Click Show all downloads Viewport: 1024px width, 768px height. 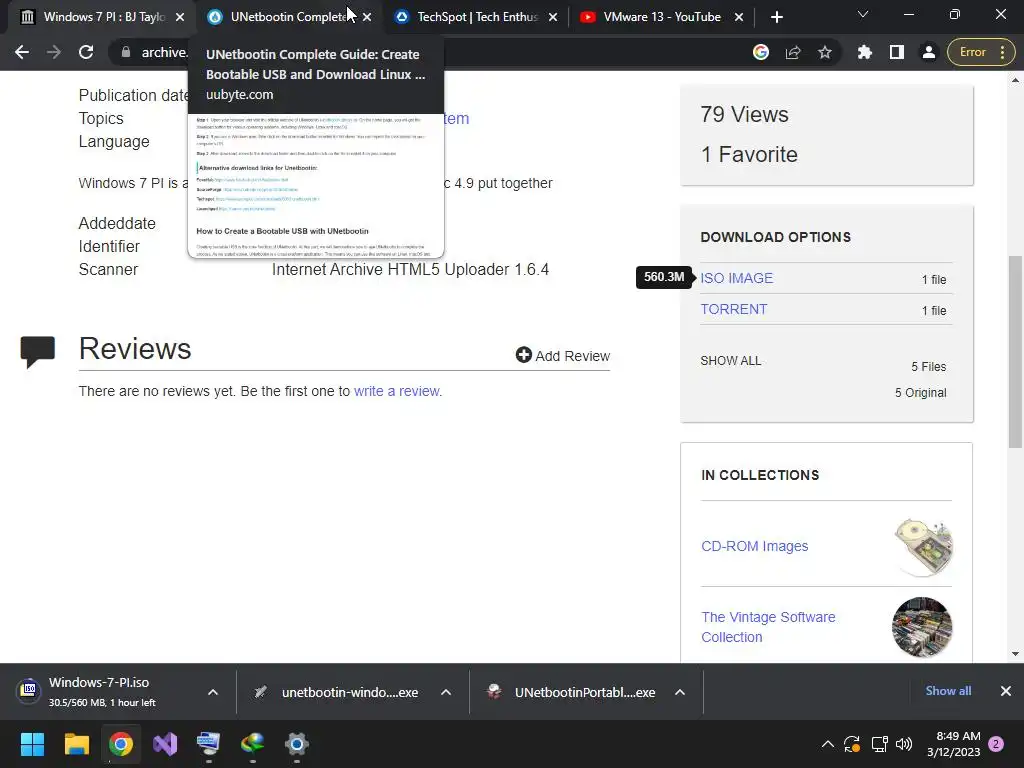click(948, 691)
